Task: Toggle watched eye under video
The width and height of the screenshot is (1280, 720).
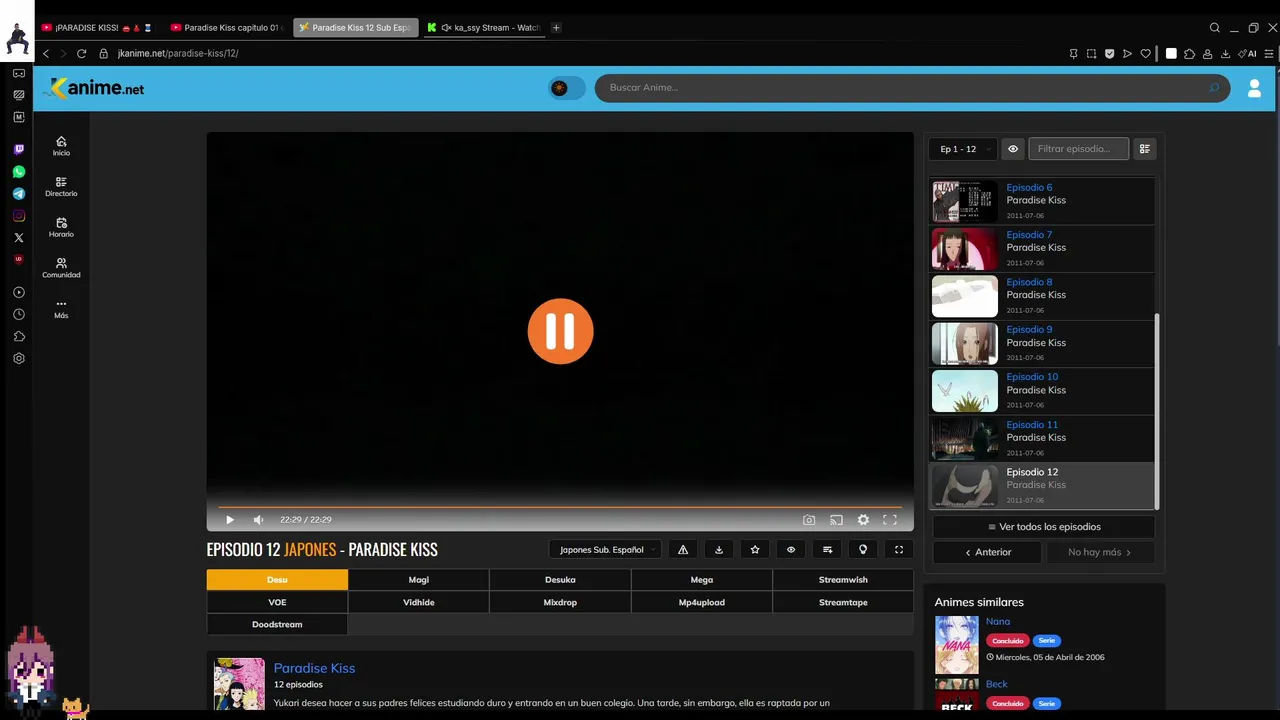Action: [791, 549]
